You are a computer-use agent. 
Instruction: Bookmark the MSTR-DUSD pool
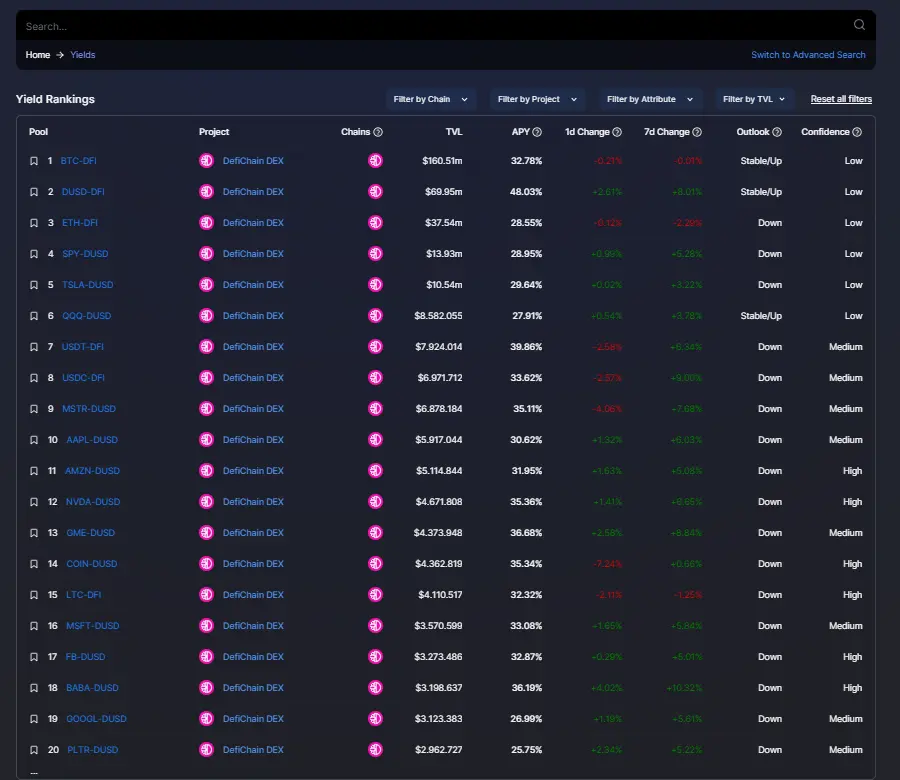34,409
